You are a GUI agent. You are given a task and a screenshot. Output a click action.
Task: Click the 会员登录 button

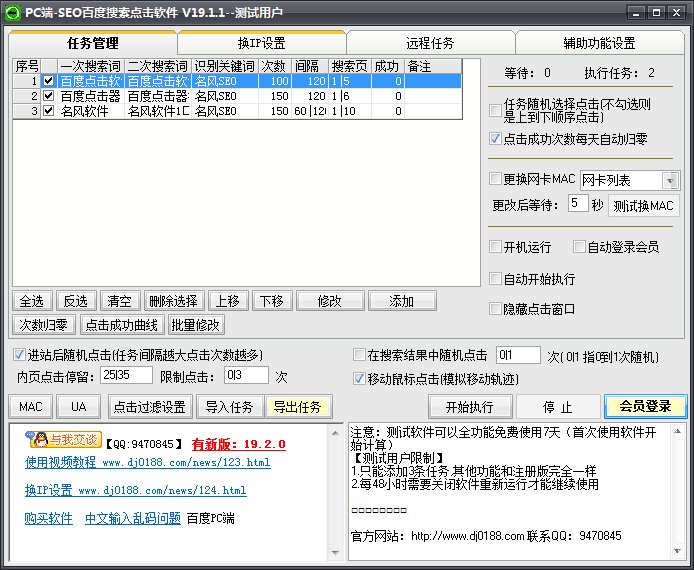(645, 407)
